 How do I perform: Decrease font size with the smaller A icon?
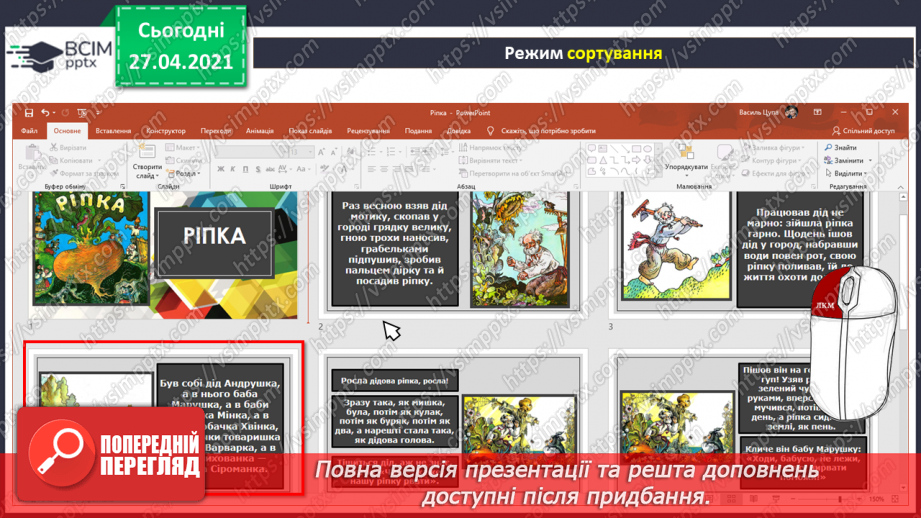pyautogui.click(x=333, y=152)
